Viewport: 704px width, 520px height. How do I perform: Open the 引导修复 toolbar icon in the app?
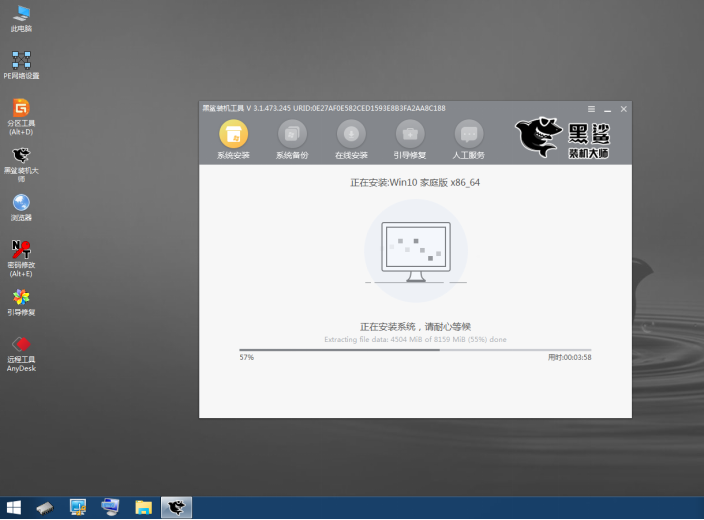[410, 134]
